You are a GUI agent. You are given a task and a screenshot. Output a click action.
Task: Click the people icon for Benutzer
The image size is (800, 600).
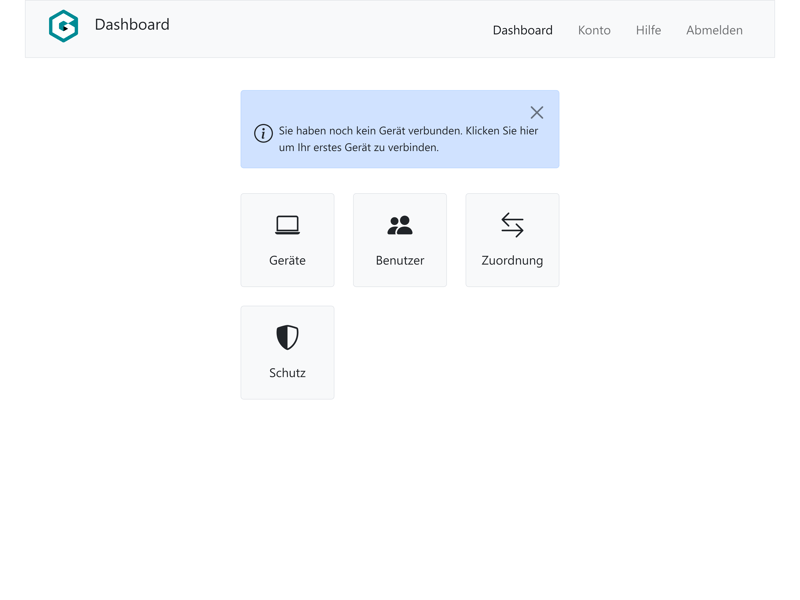click(400, 225)
